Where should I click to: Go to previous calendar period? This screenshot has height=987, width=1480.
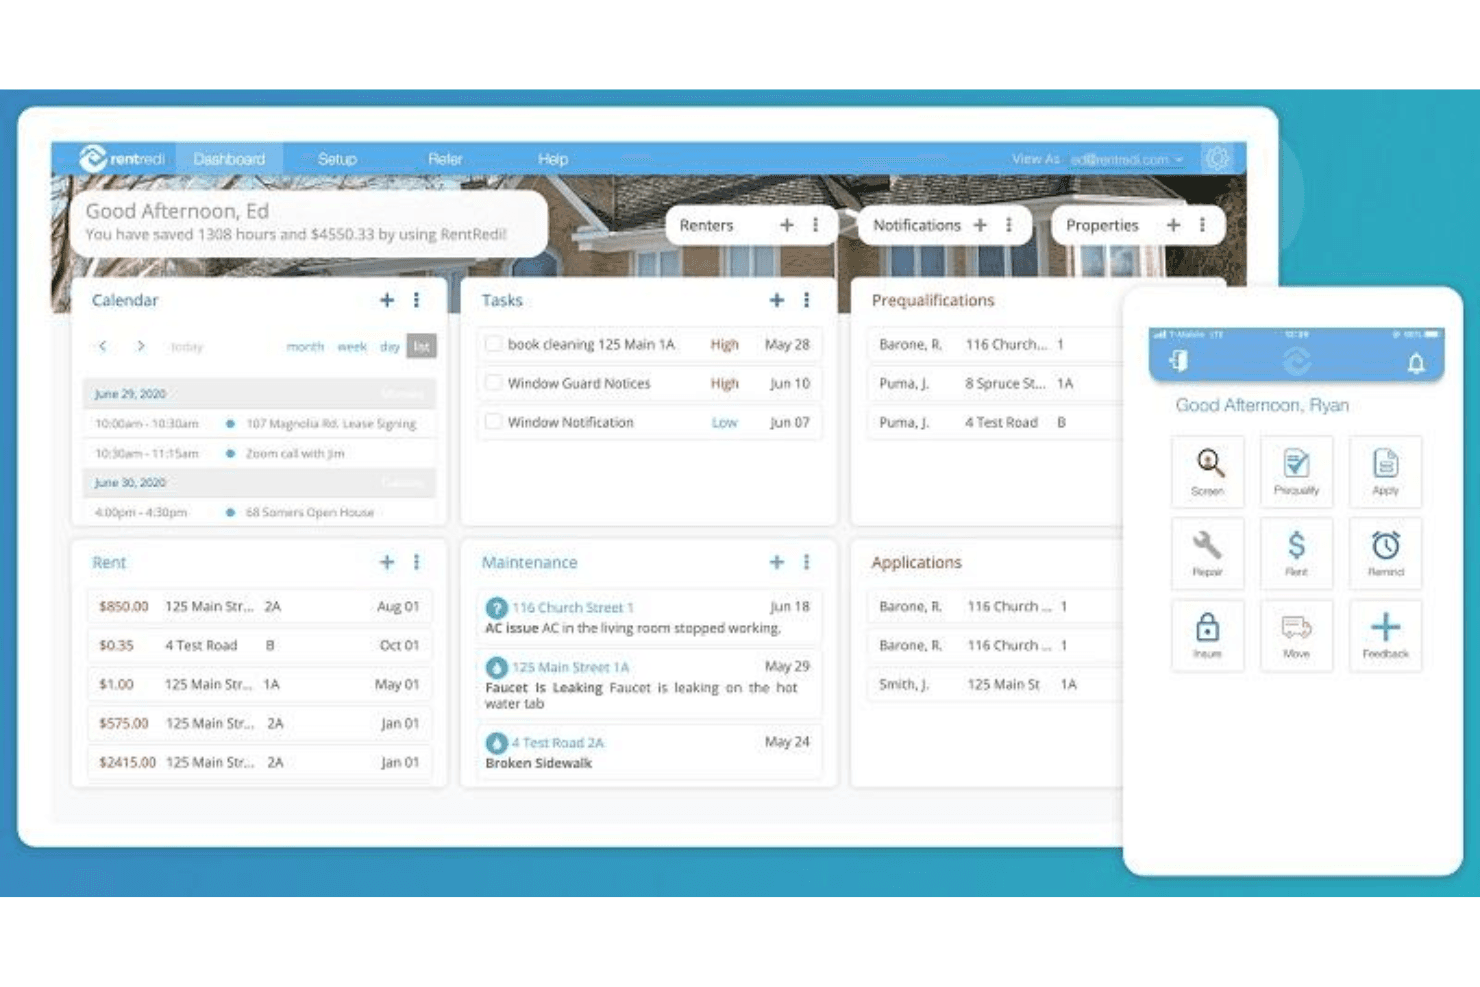point(102,346)
